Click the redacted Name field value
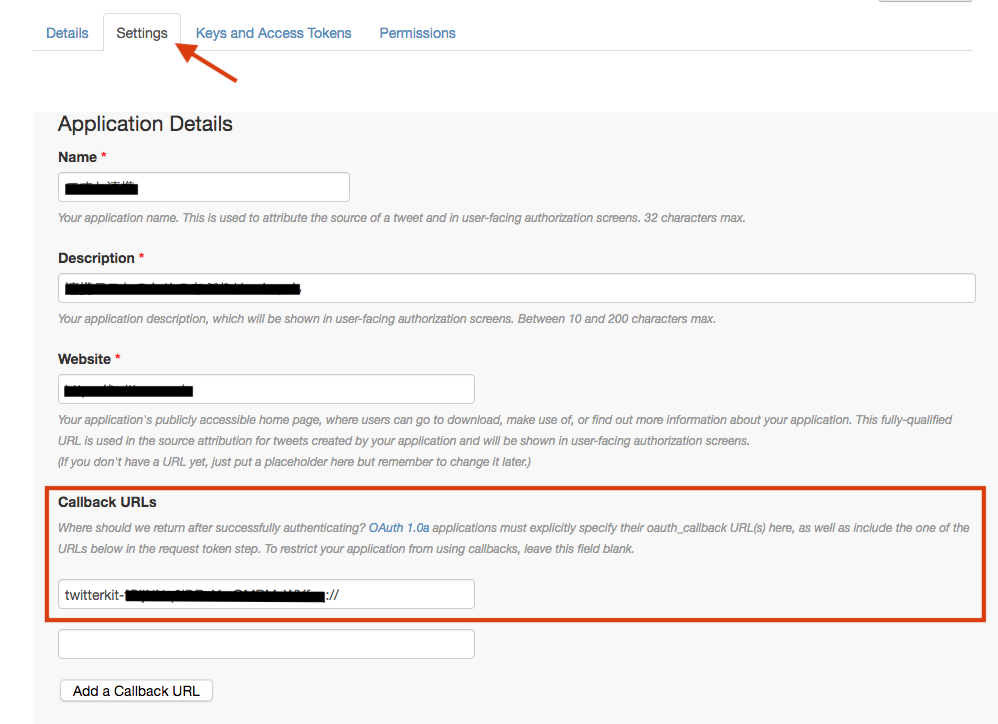The image size is (998, 724). click(x=100, y=187)
